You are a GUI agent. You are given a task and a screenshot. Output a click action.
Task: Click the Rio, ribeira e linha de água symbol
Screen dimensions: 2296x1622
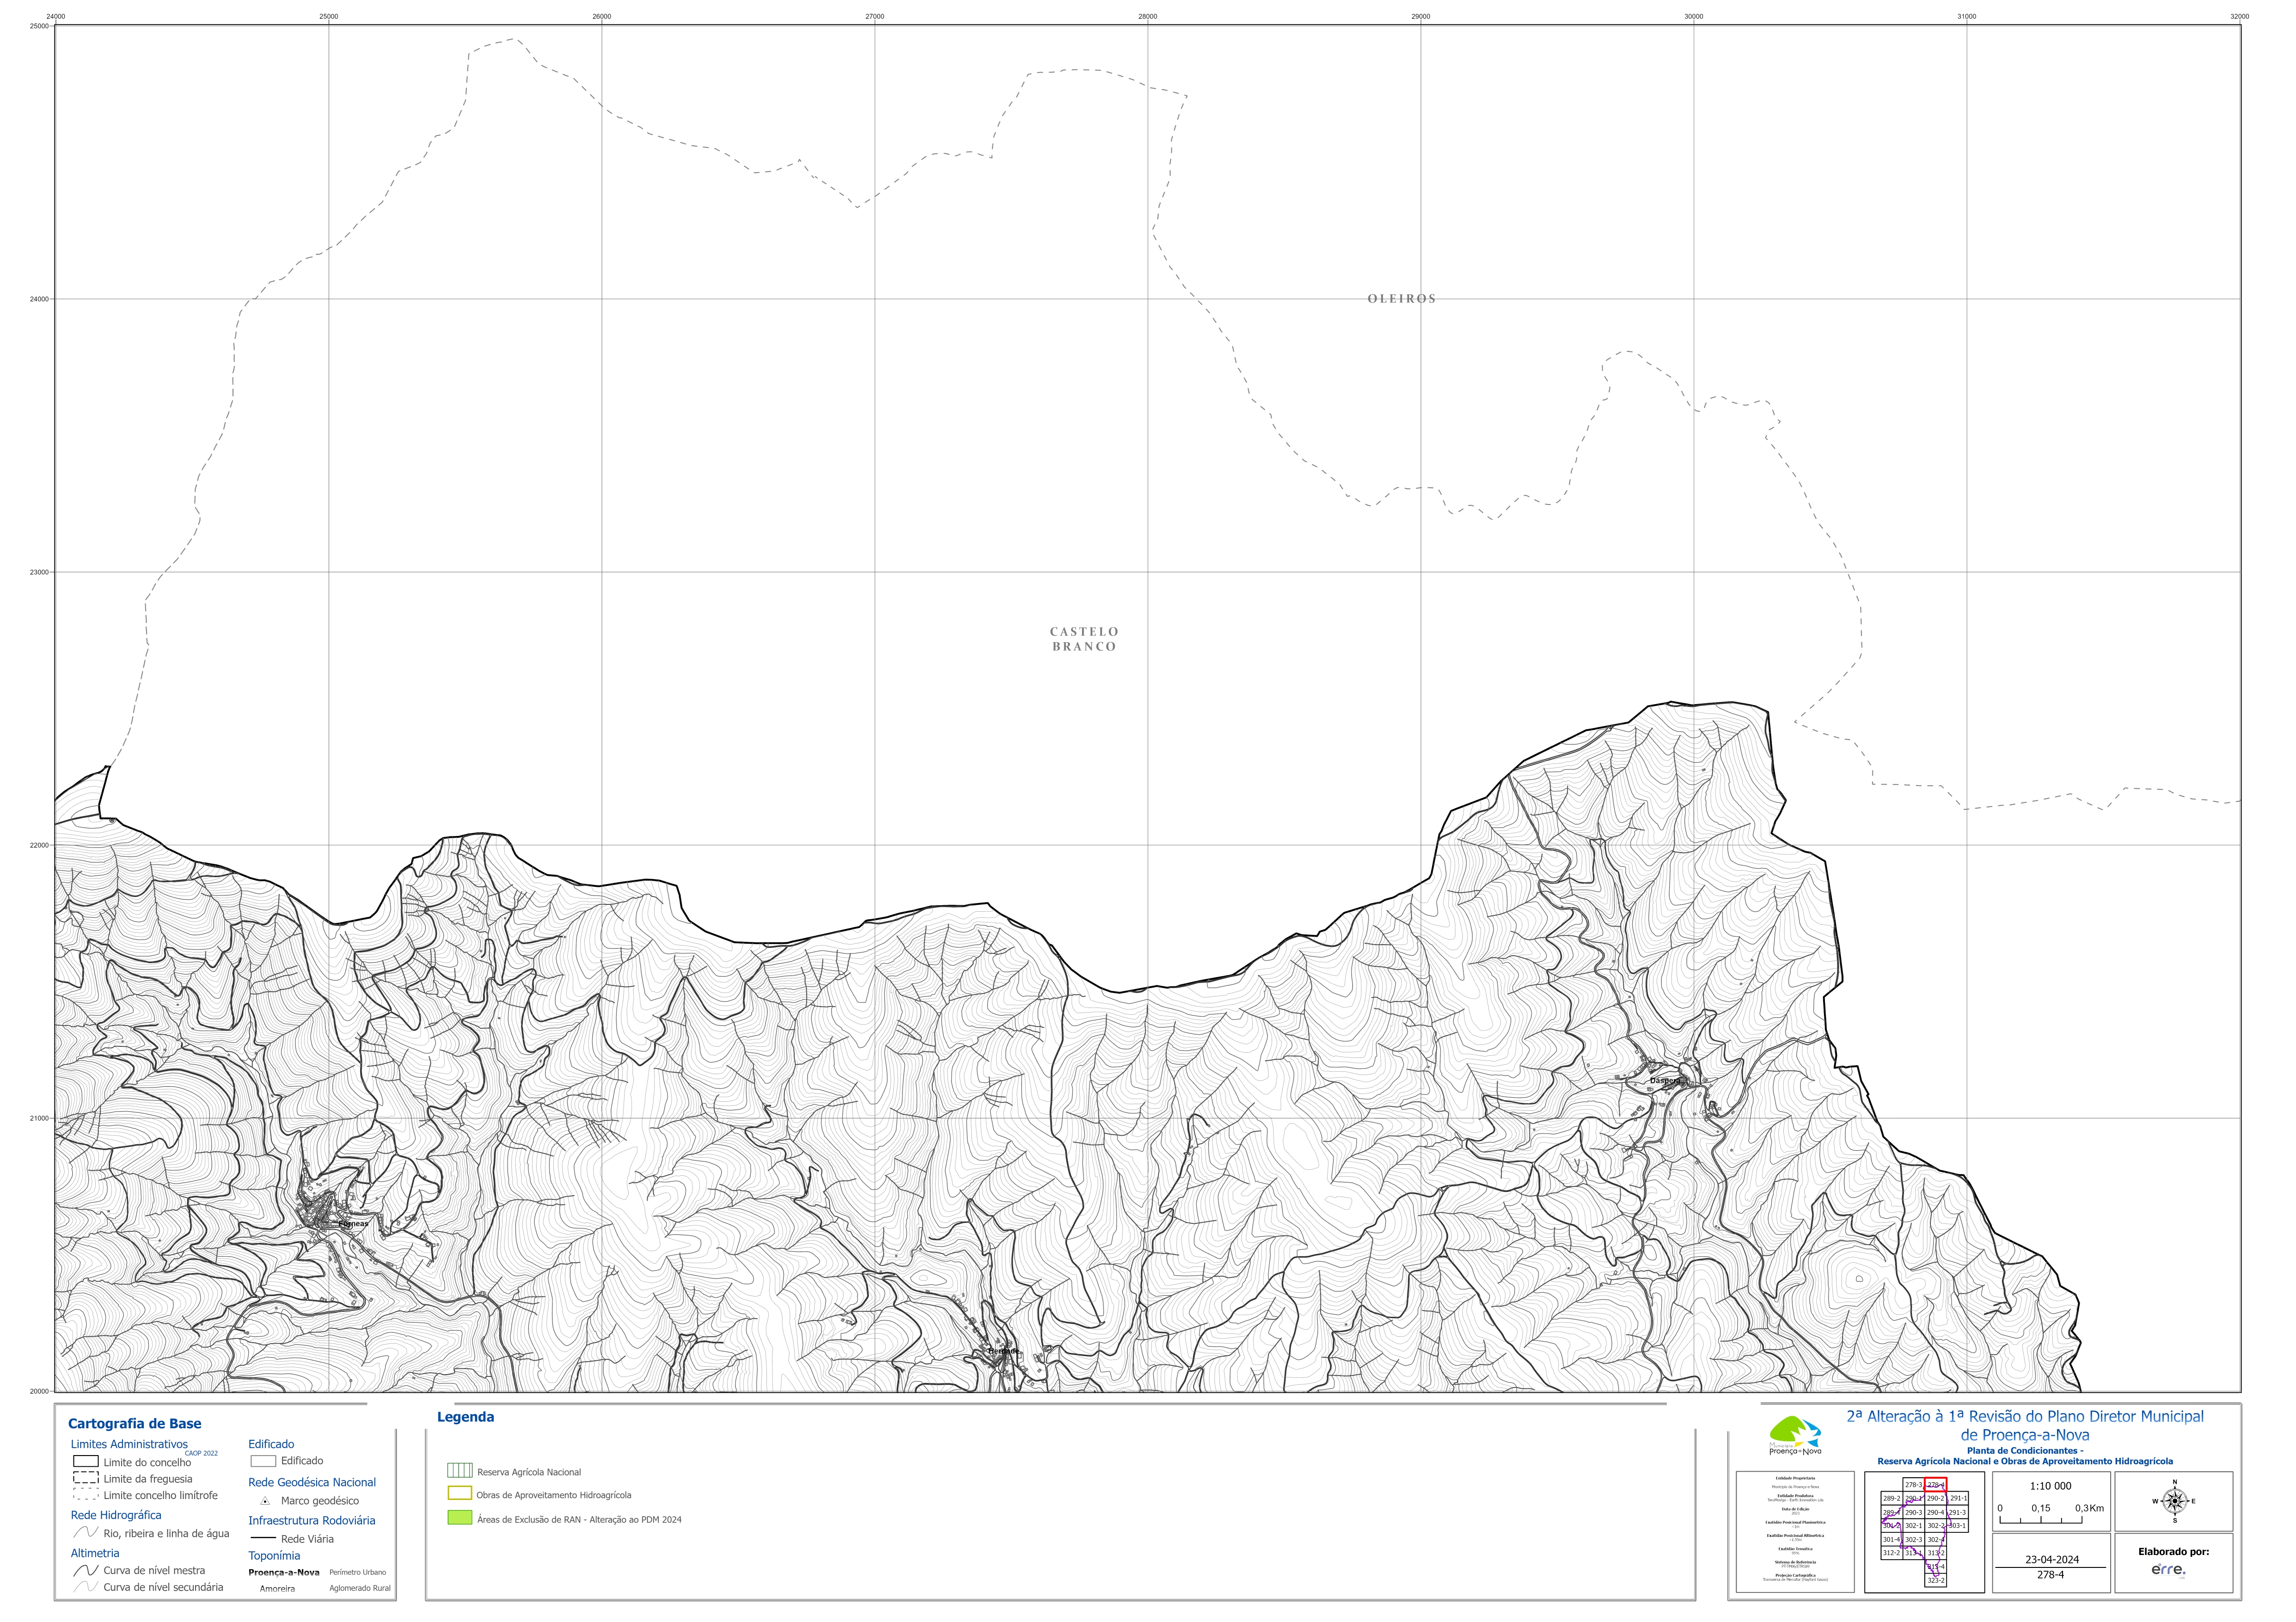pyautogui.click(x=86, y=1532)
